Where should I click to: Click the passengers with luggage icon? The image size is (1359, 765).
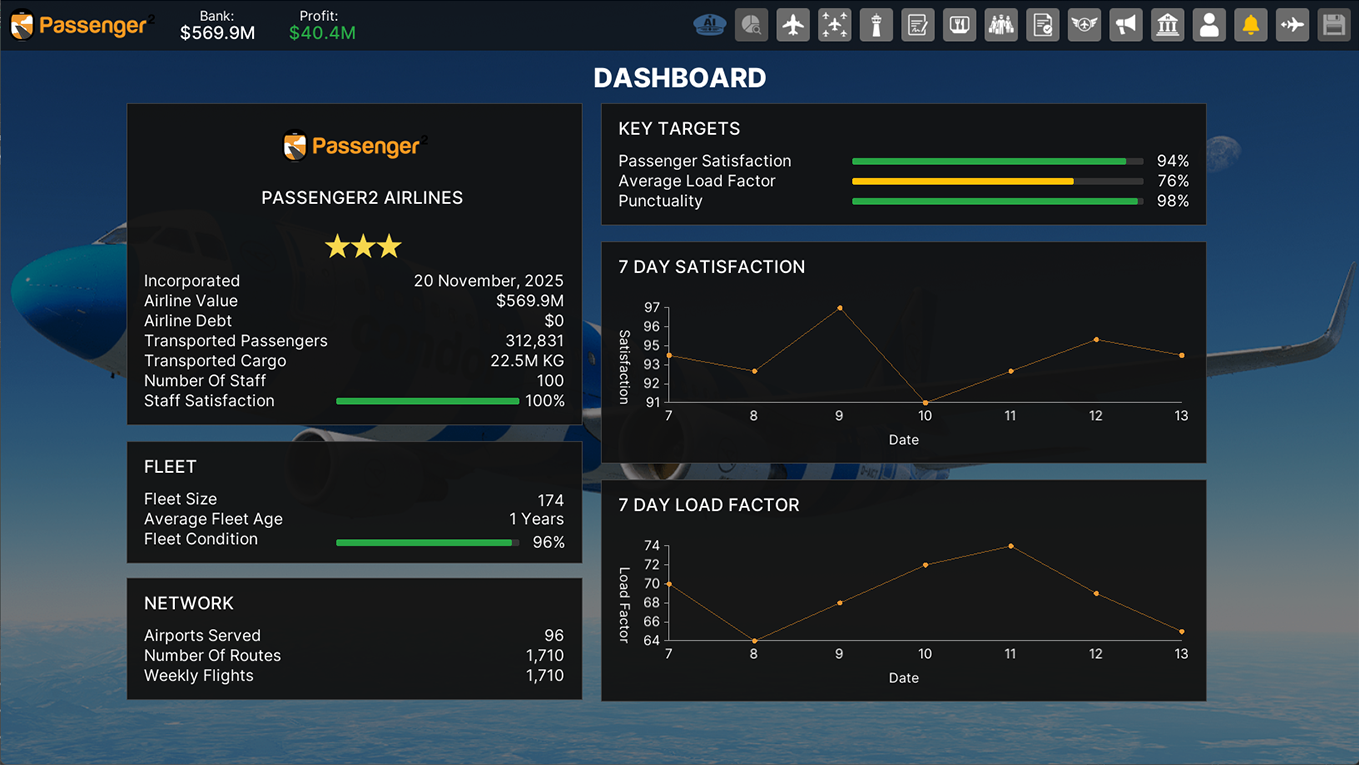tap(1001, 25)
